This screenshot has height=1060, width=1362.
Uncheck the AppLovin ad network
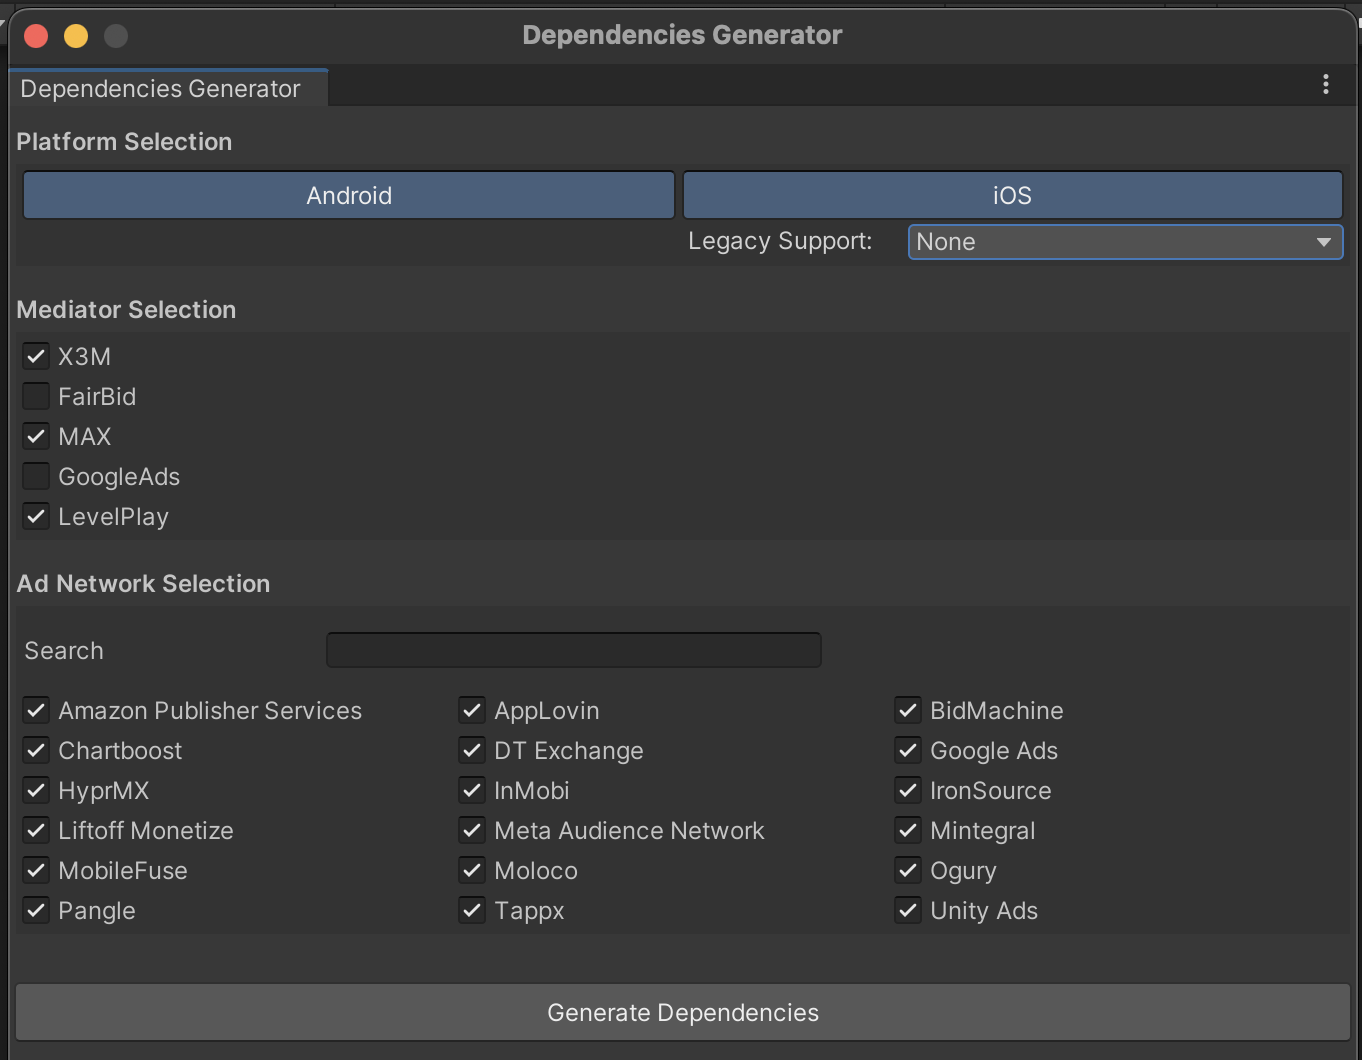coord(472,710)
